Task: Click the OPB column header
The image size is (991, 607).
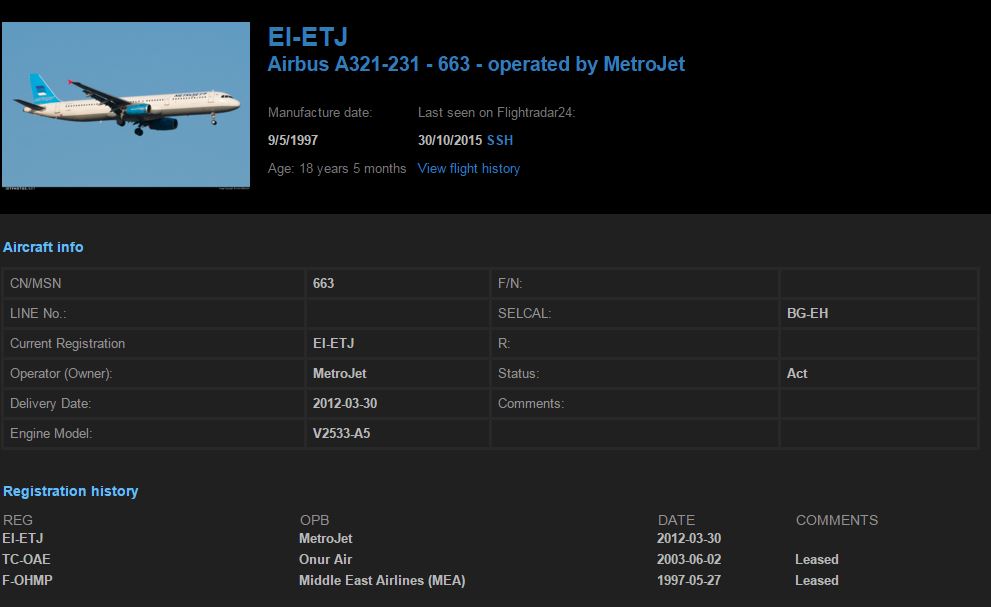Action: click(x=314, y=520)
